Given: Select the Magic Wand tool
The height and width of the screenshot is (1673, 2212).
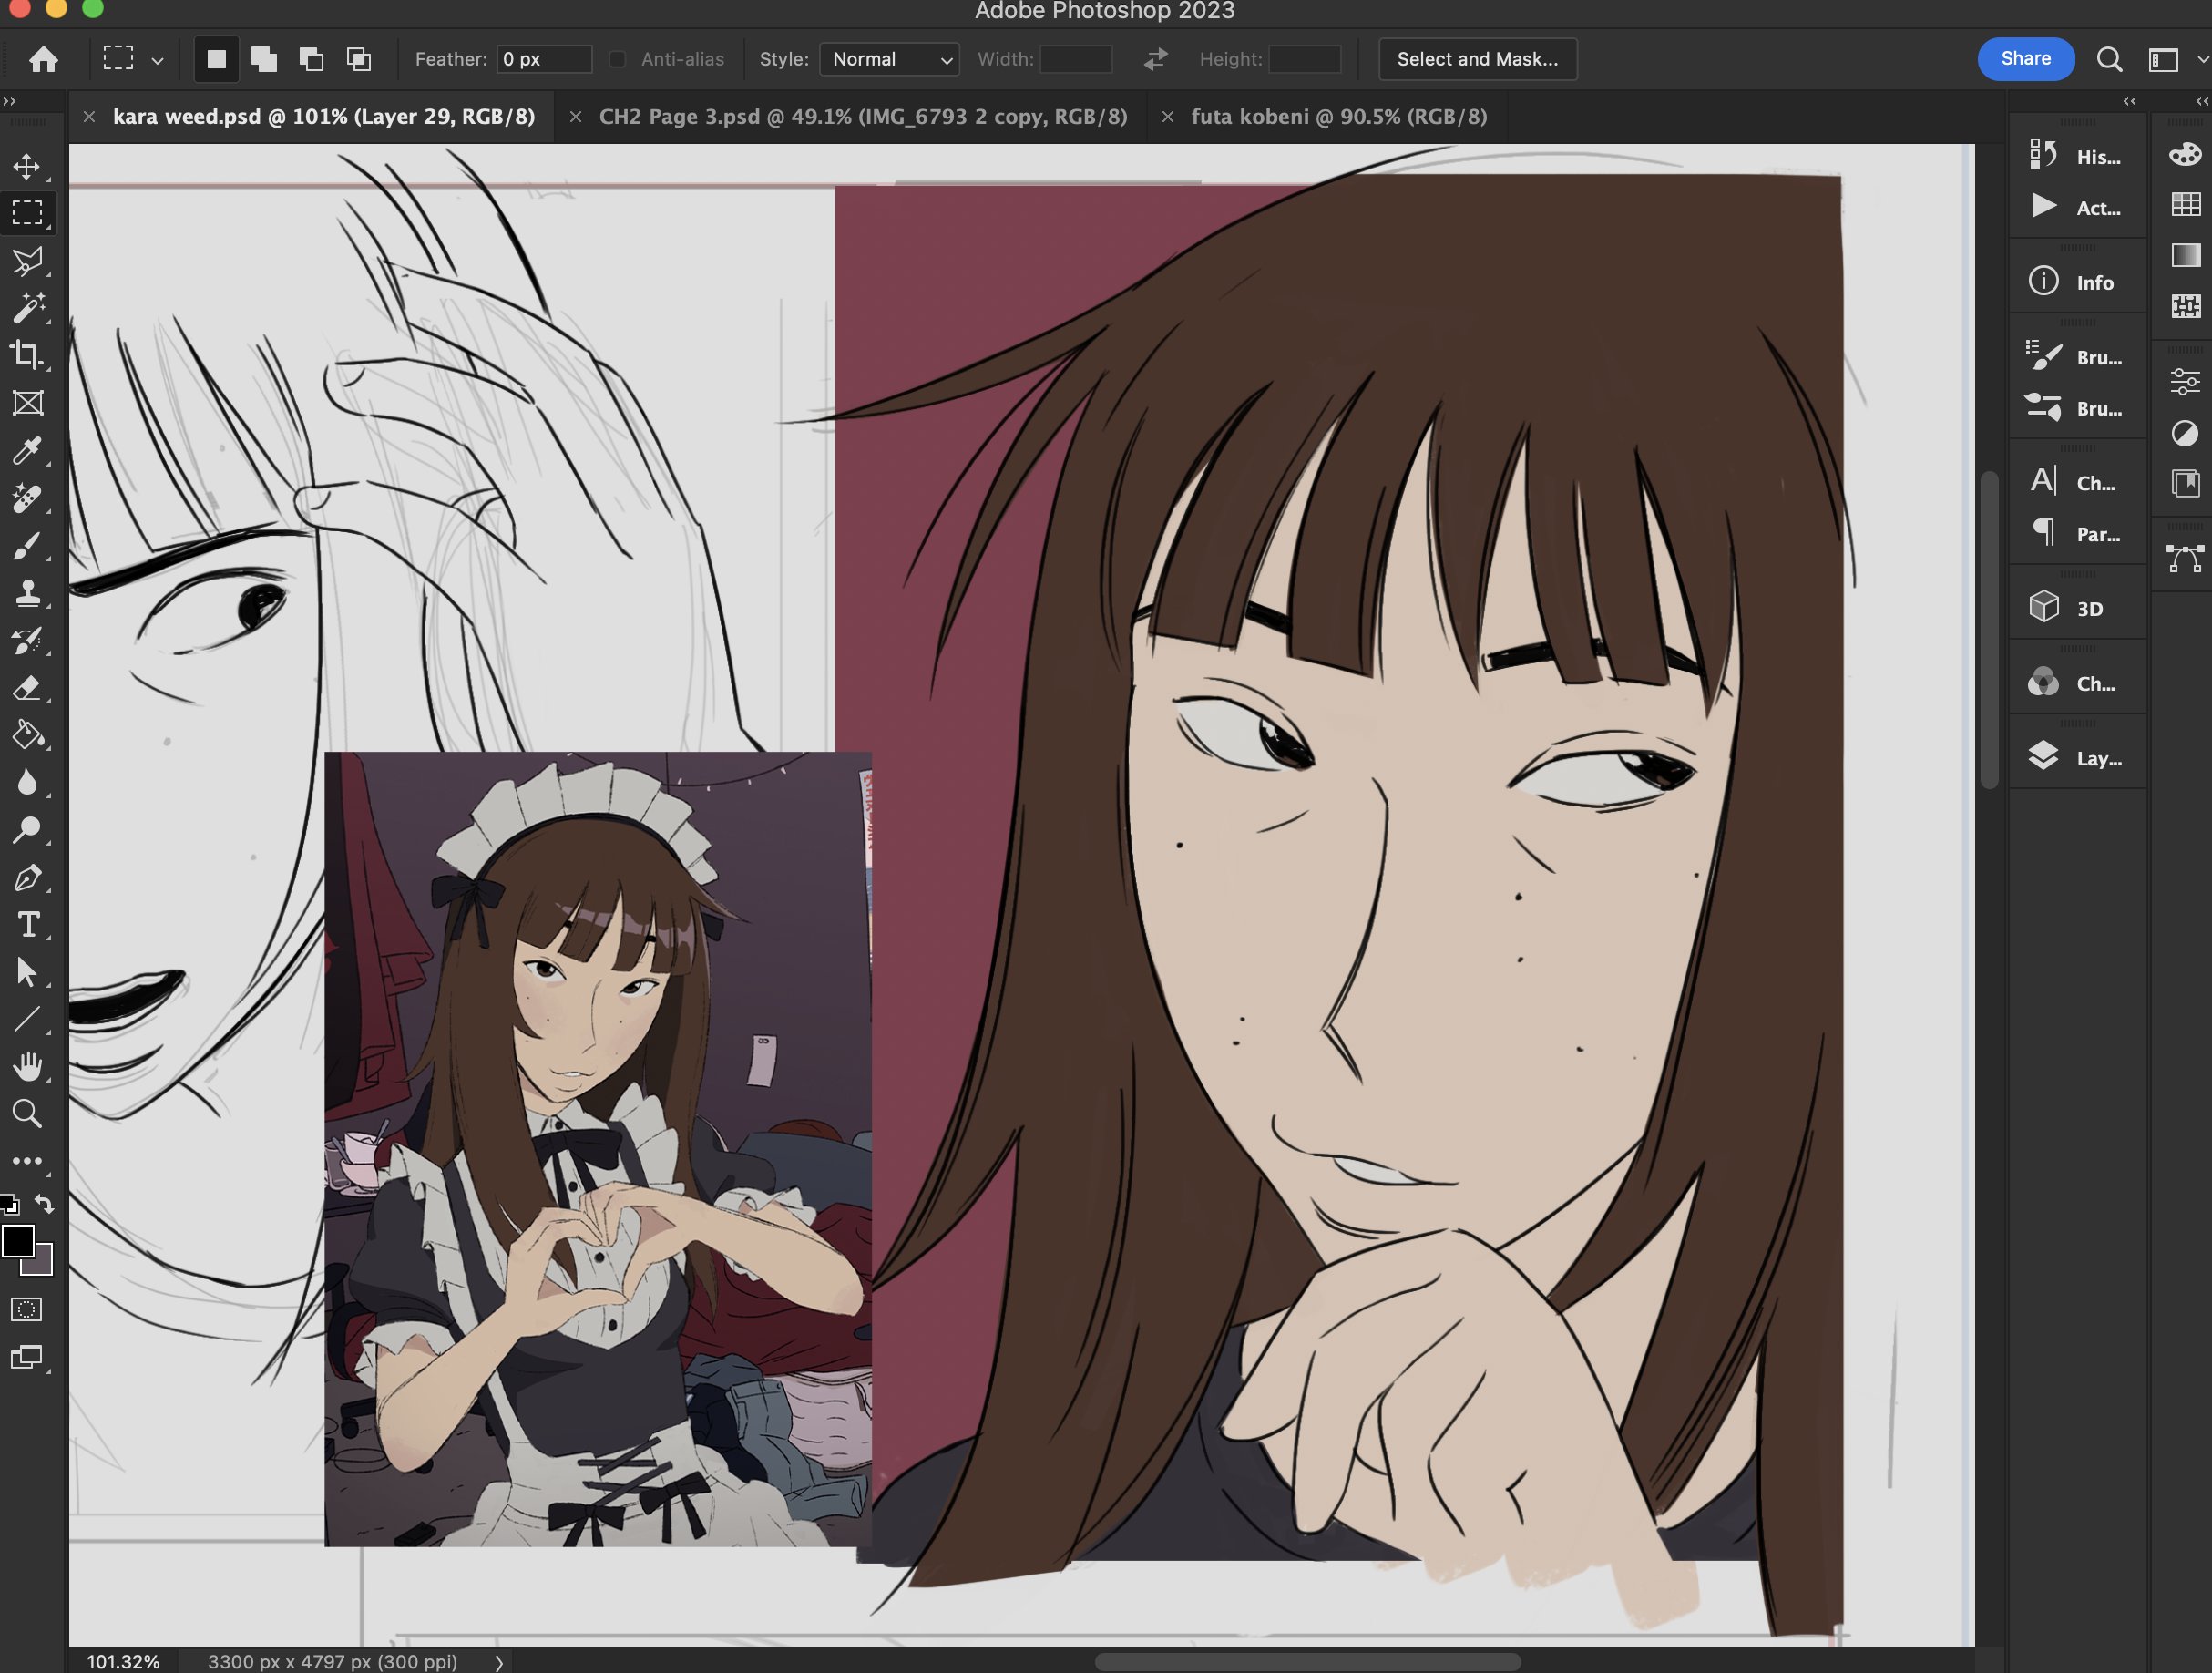Looking at the screenshot, I should (27, 308).
